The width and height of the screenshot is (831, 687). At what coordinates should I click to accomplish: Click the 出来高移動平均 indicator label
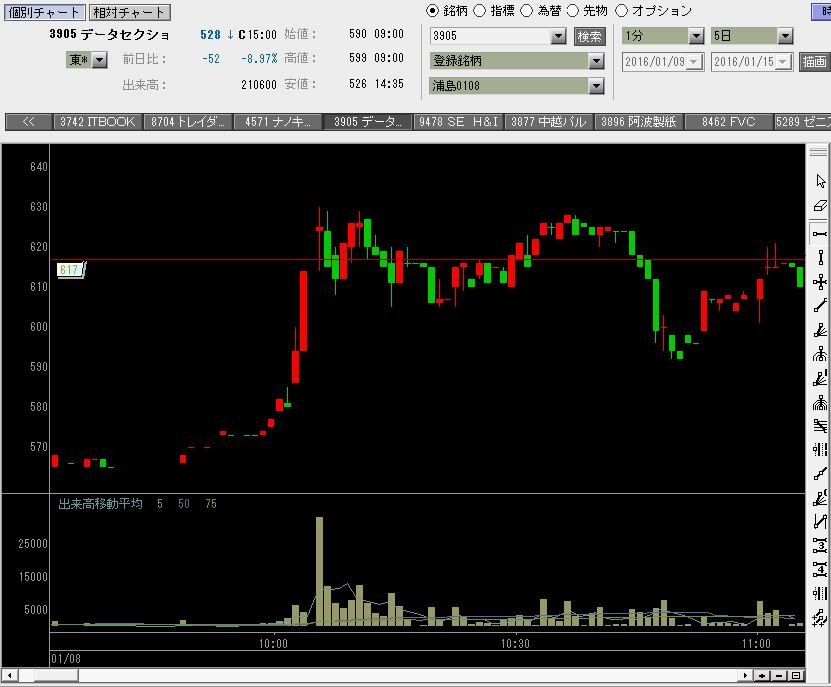(101, 504)
